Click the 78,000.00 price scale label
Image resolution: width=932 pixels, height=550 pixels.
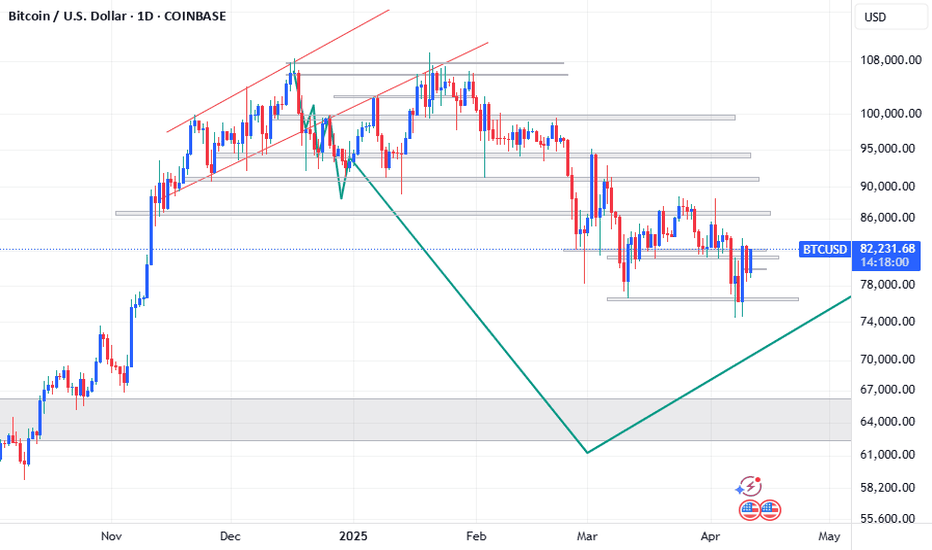coord(887,285)
